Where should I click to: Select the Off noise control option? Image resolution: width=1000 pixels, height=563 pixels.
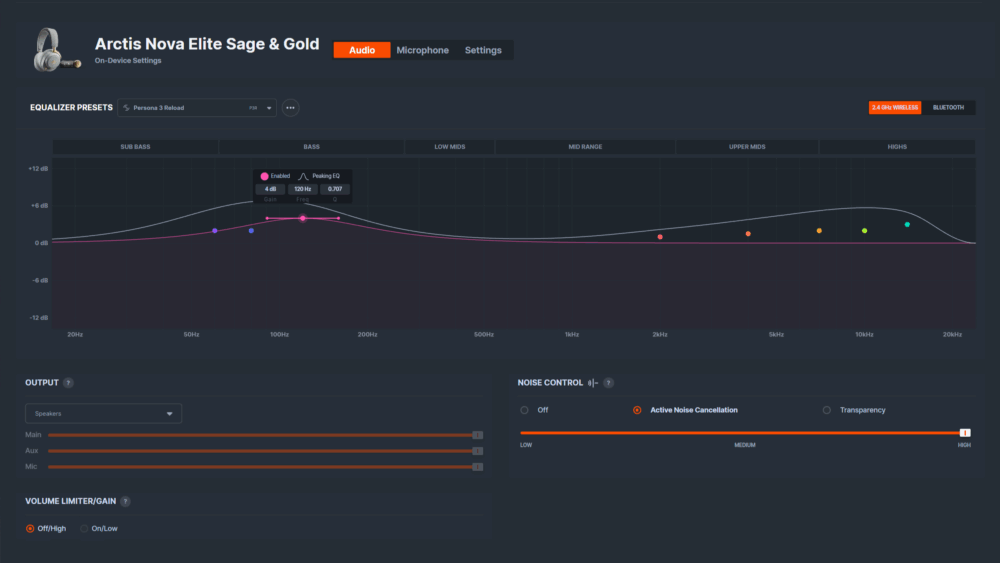524,410
